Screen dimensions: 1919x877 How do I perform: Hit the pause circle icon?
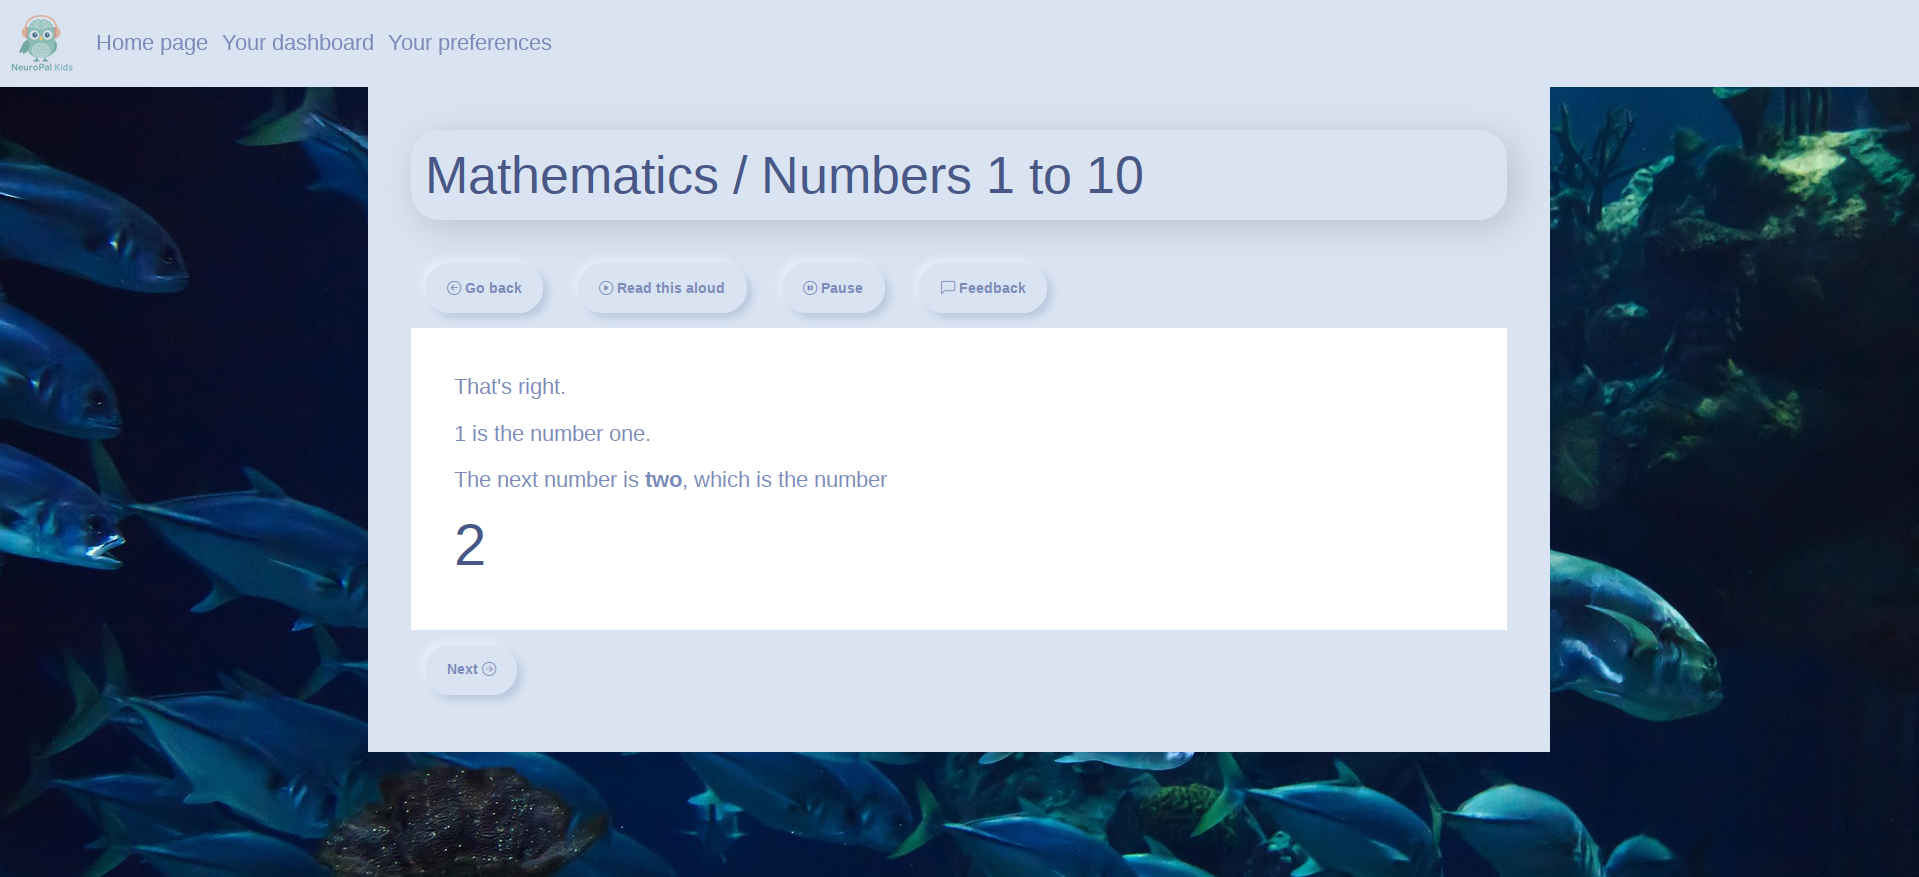pos(810,288)
